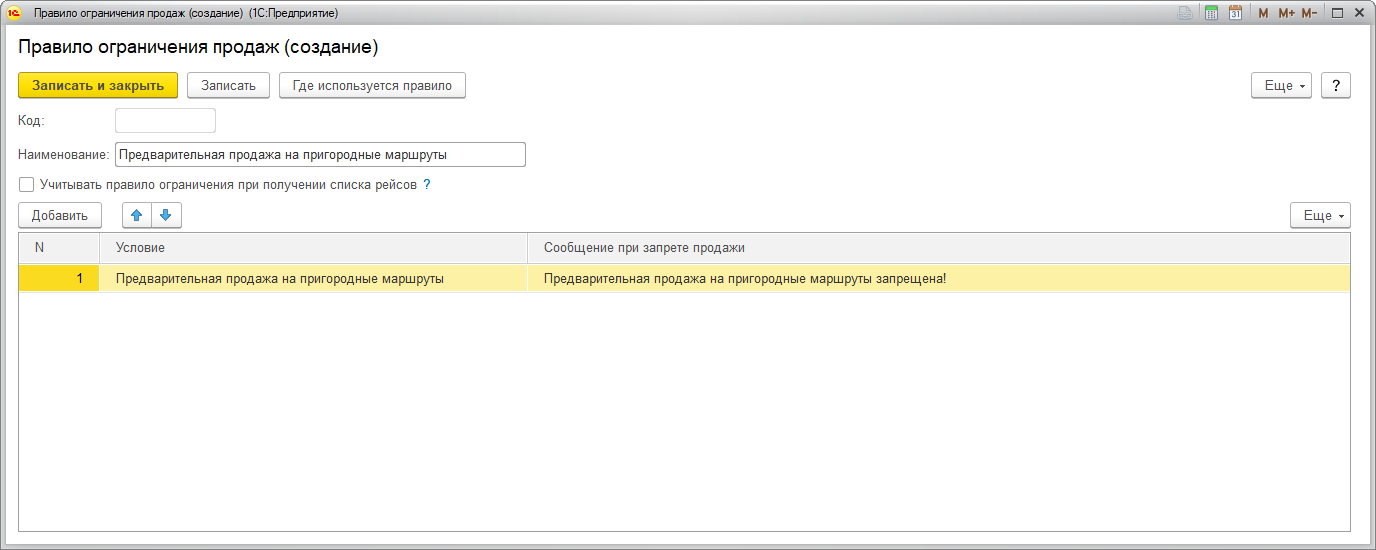Expand the top Еще dropdown menu
The height and width of the screenshot is (550, 1376).
coord(1281,86)
